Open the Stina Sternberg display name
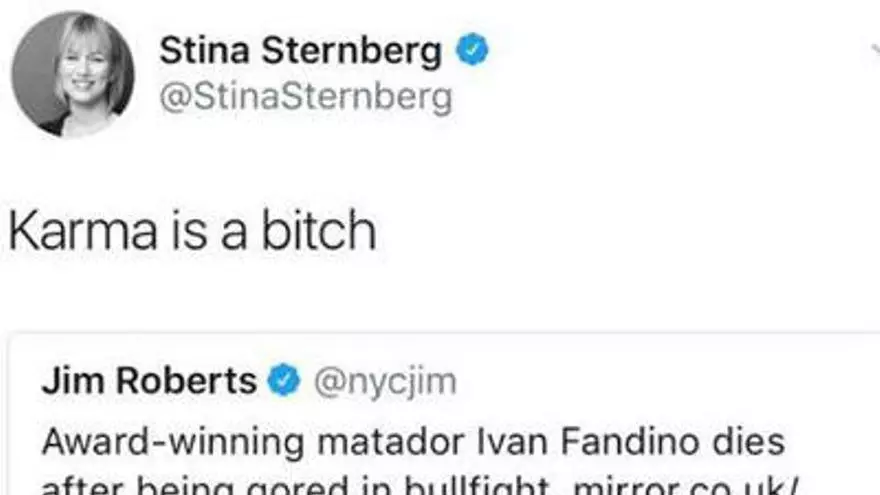Screen dimensions: 880x495 300,52
